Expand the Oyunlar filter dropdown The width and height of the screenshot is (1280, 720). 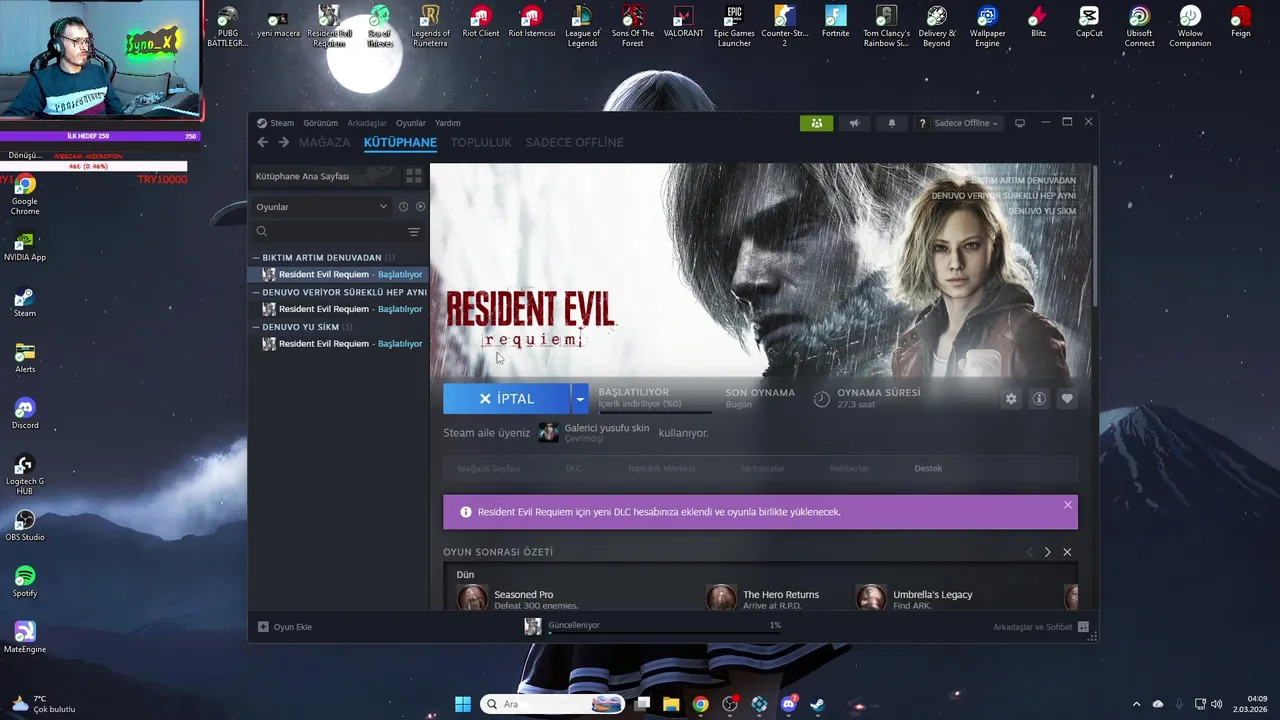point(322,207)
